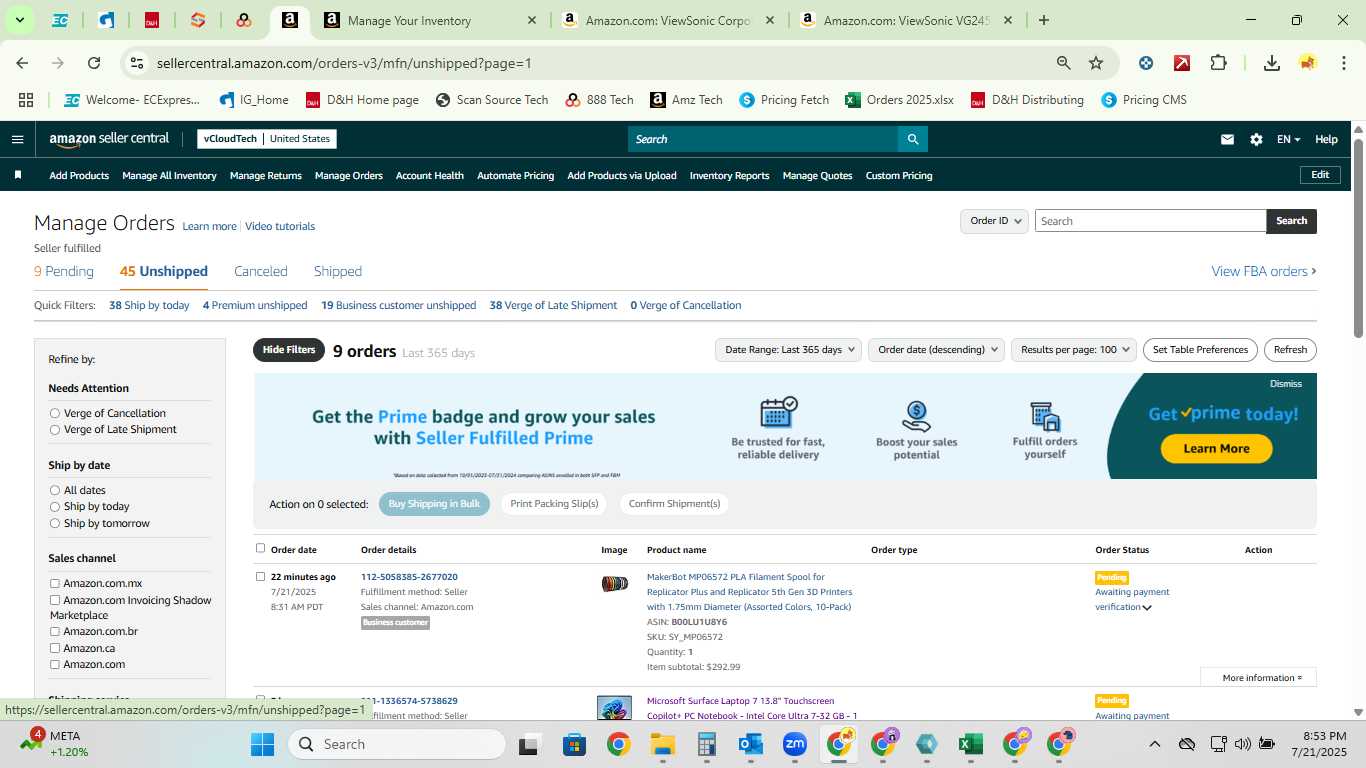1366x768 pixels.
Task: Check the Amazon.ca sales channel
Action: point(55,648)
